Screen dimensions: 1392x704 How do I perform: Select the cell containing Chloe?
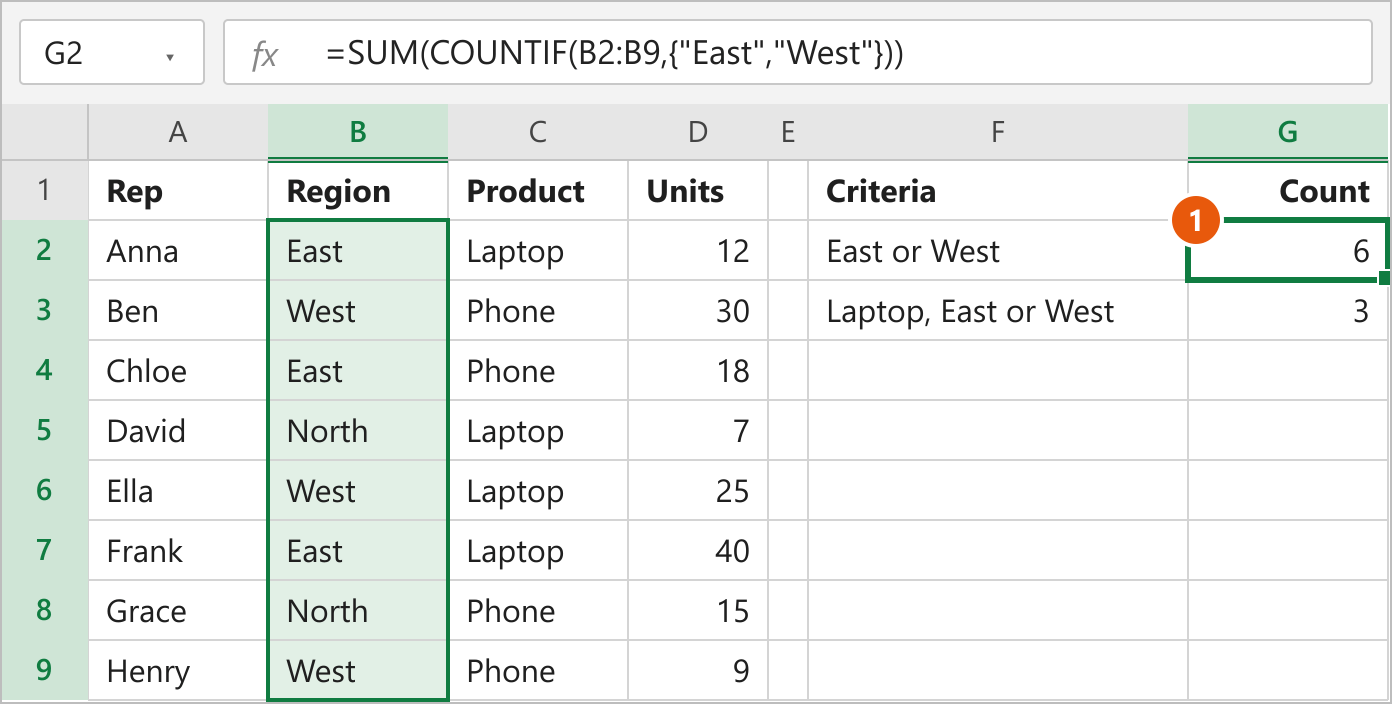pyautogui.click(x=178, y=370)
